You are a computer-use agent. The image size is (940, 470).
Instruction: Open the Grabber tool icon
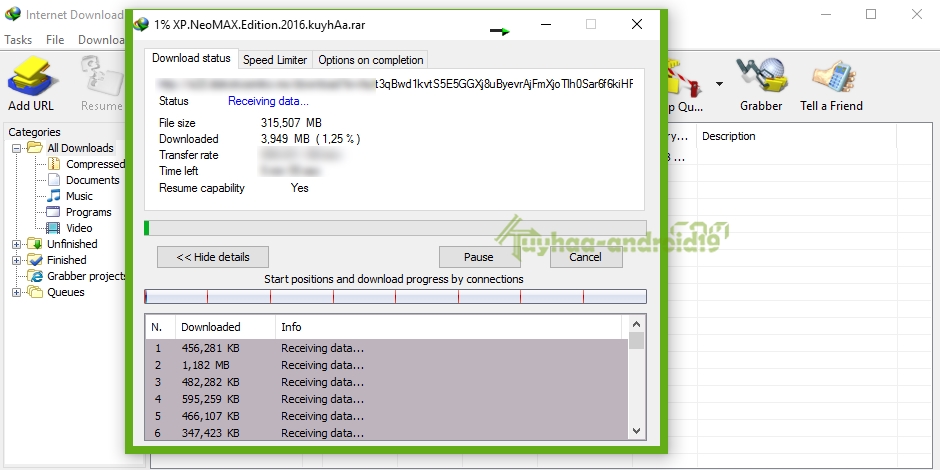pos(761,77)
